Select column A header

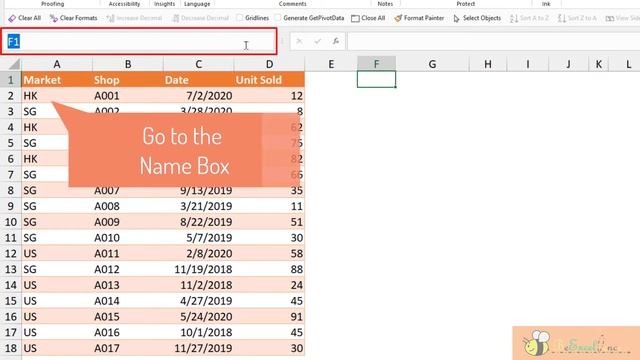coord(57,64)
